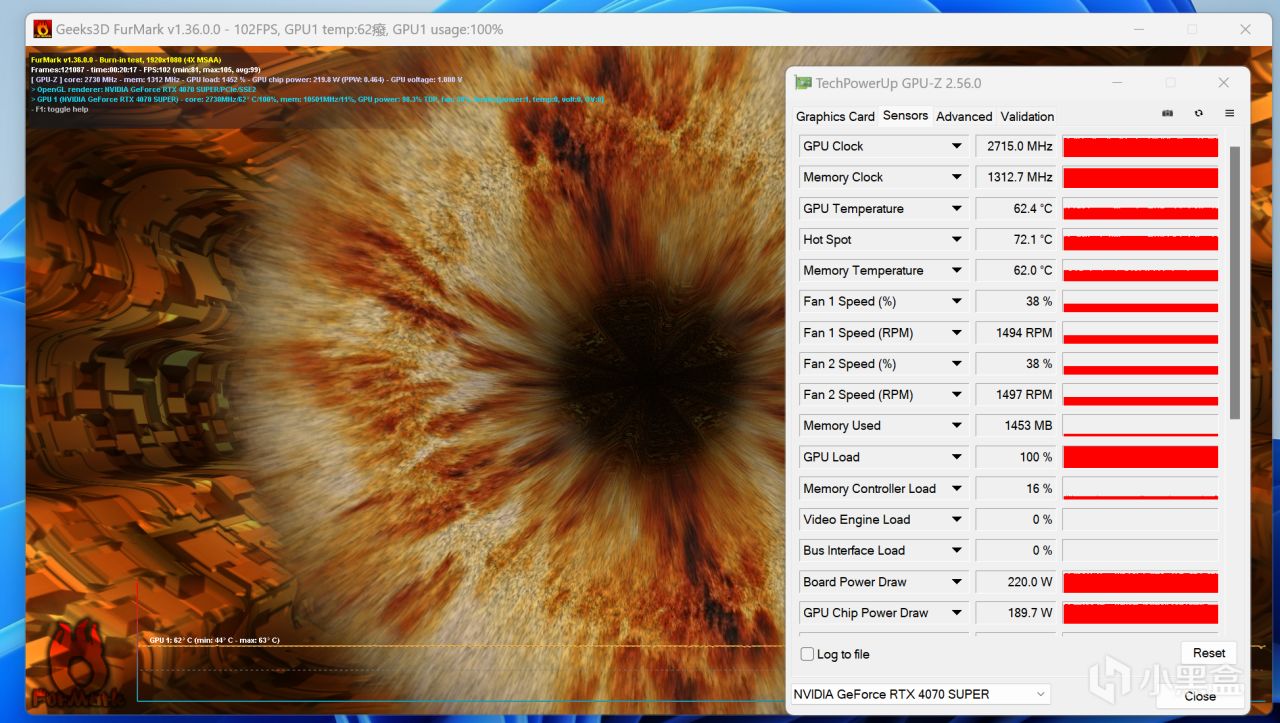Screen dimensions: 1280x723
Task: Open the GPU Chip Power Draw dropdown
Action: coord(956,612)
